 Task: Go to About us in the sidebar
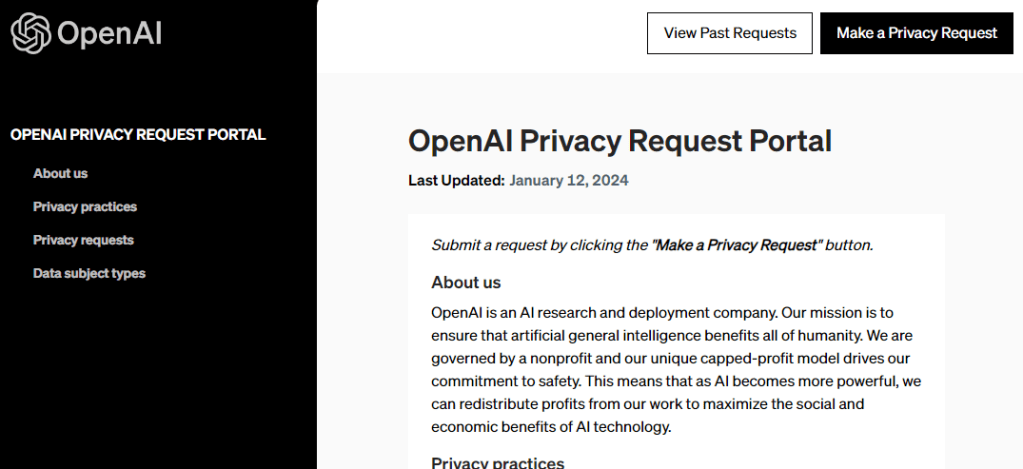click(x=60, y=173)
